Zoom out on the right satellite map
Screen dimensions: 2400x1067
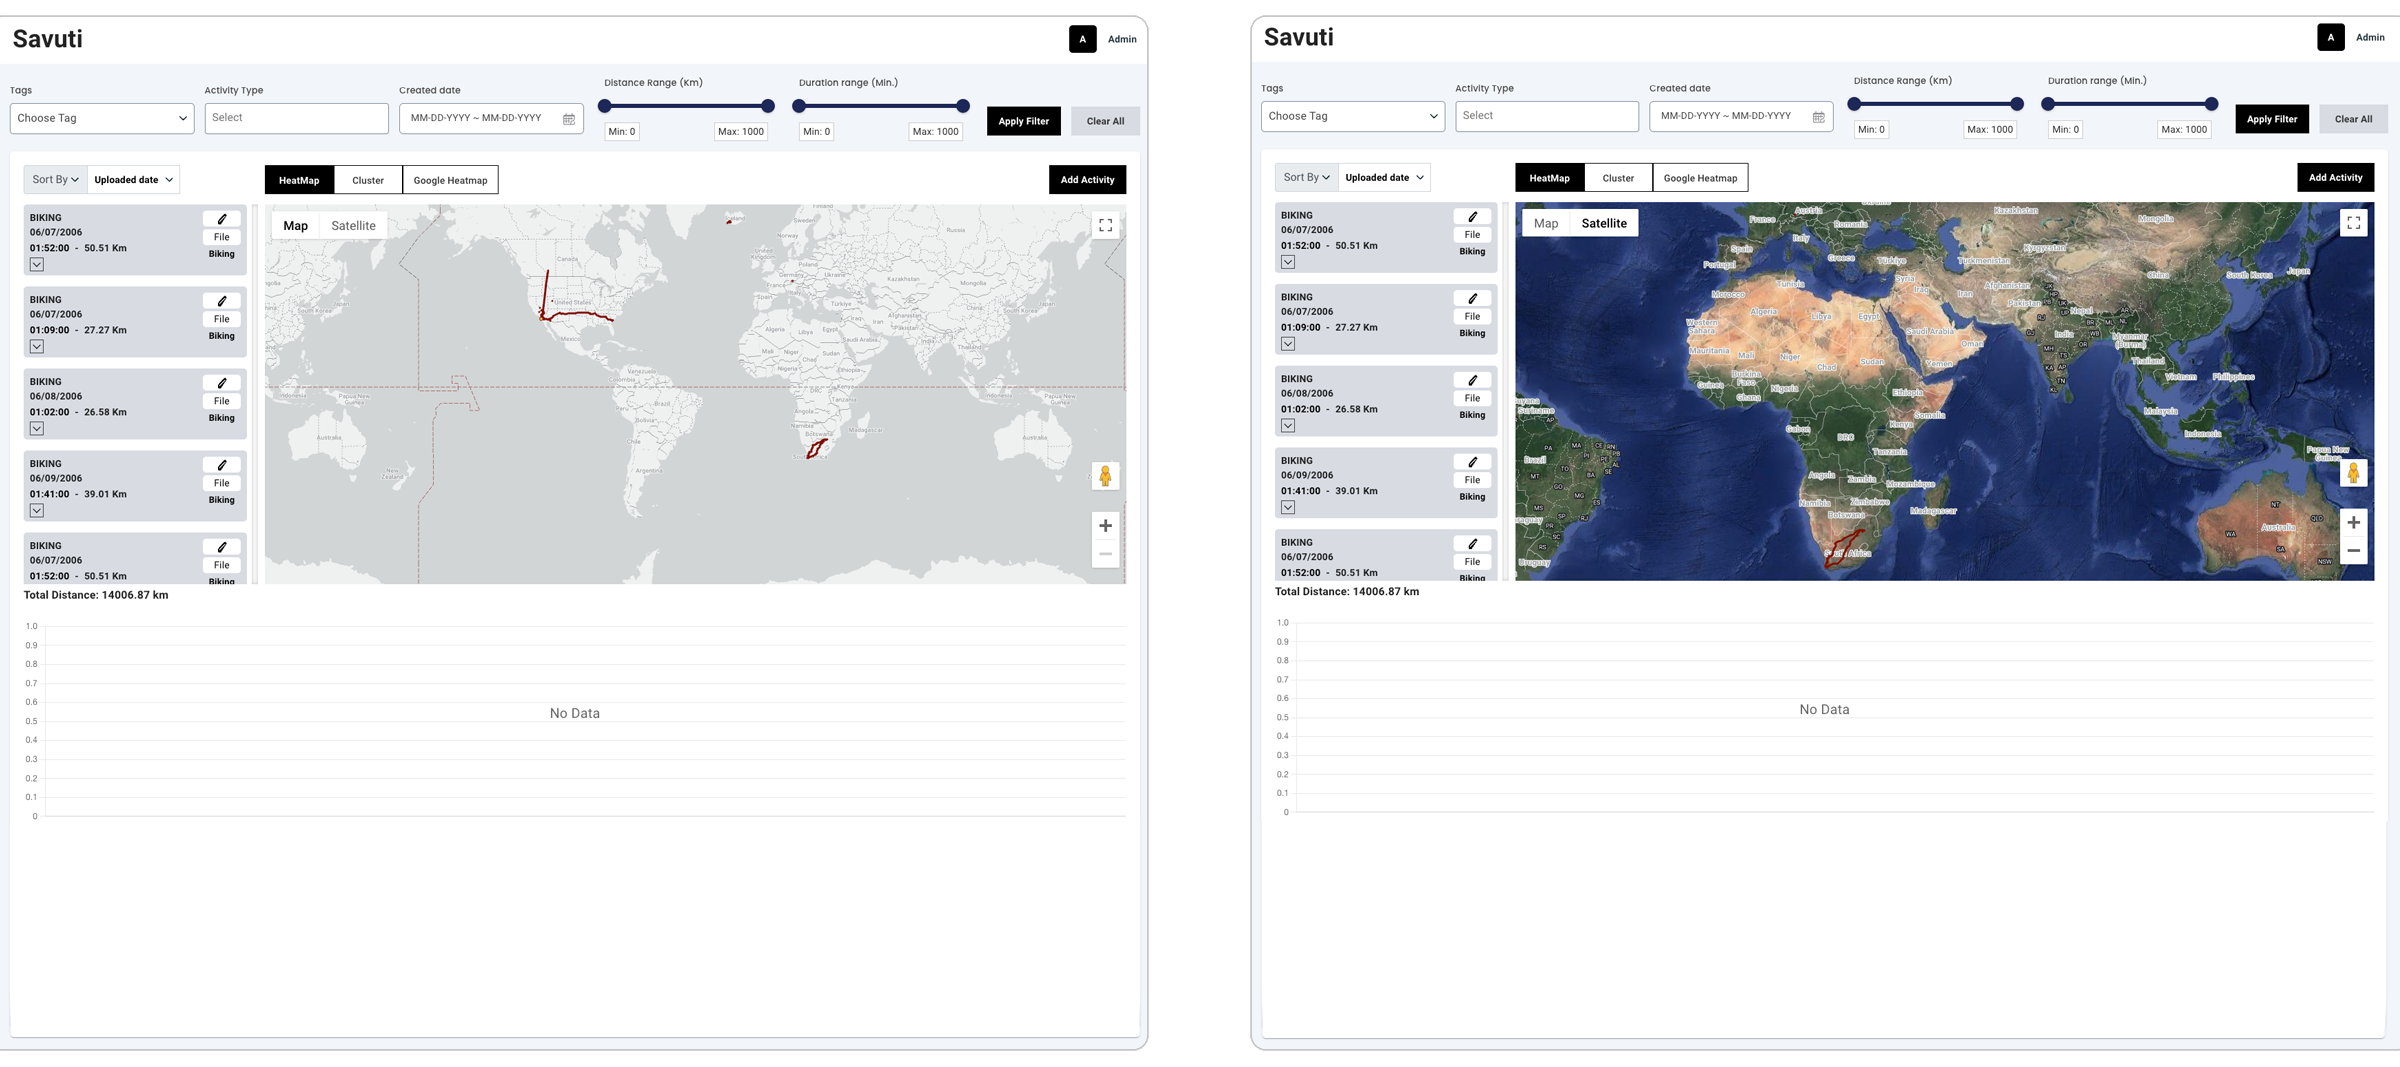(x=2353, y=551)
